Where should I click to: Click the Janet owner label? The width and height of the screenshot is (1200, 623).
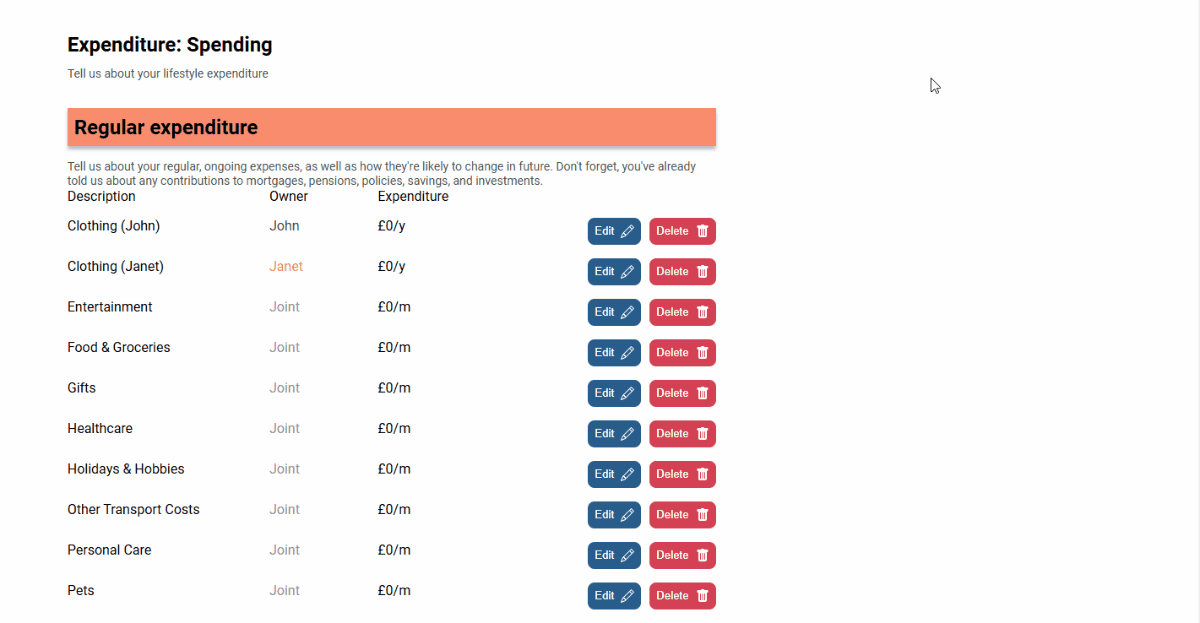point(286,267)
